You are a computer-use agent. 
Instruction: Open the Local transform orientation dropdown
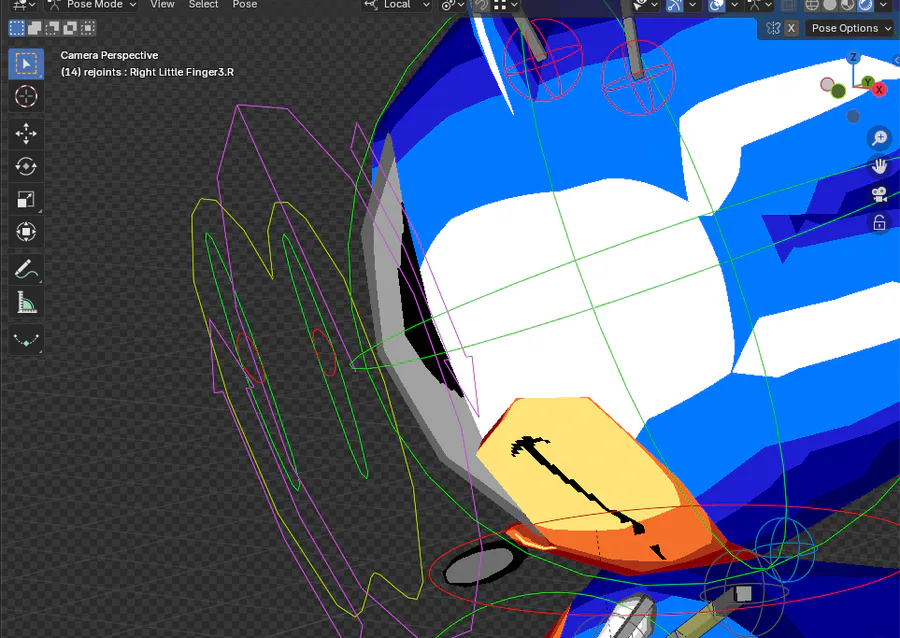click(x=397, y=5)
